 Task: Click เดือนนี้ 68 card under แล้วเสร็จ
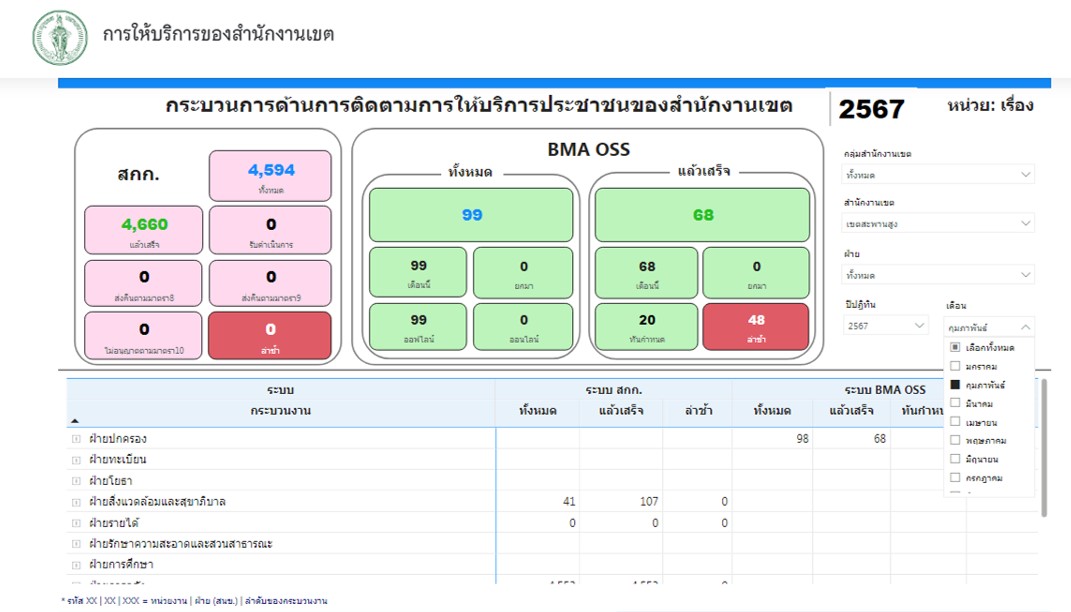pyautogui.click(x=646, y=273)
